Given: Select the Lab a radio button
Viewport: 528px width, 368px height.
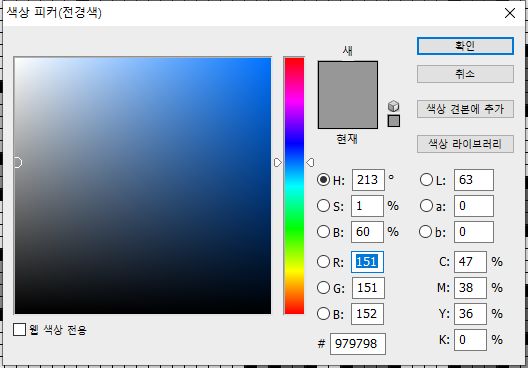Looking at the screenshot, I should point(426,205).
